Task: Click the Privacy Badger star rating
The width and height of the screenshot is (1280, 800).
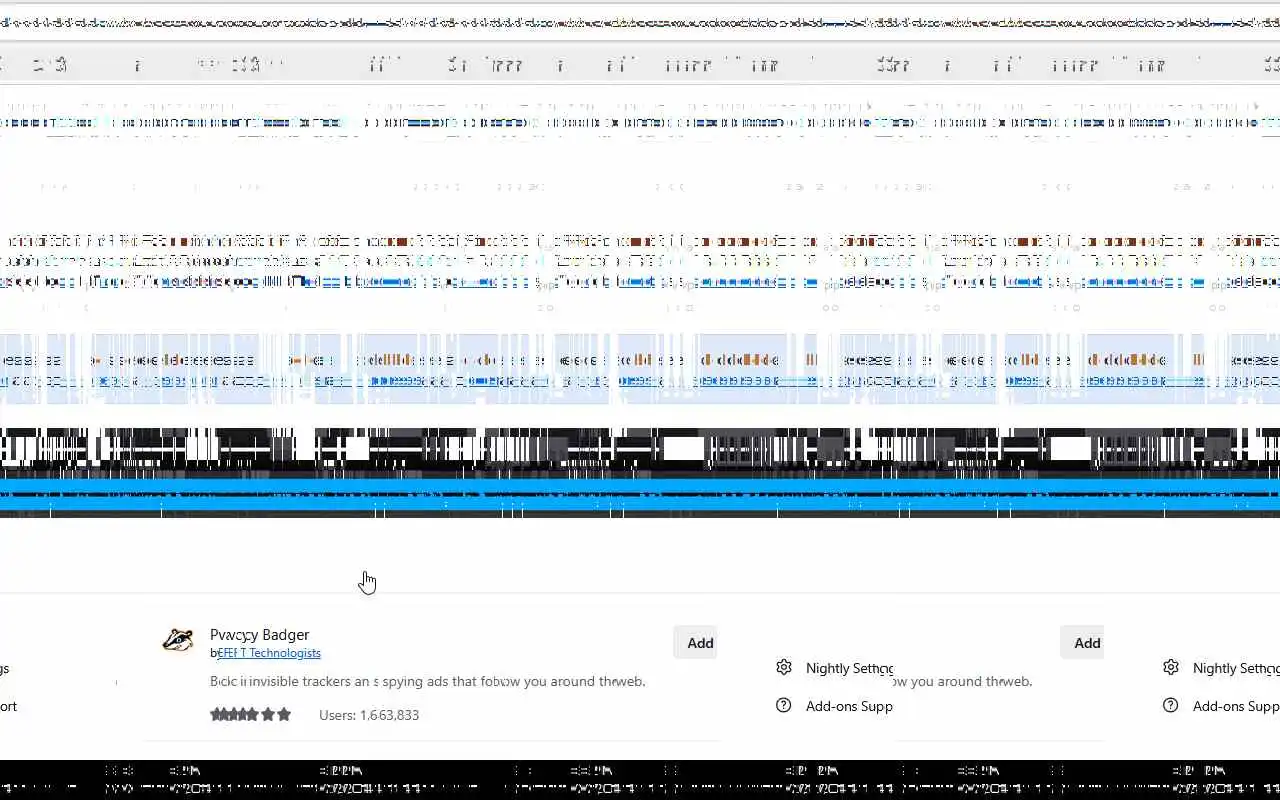Action: (x=250, y=715)
